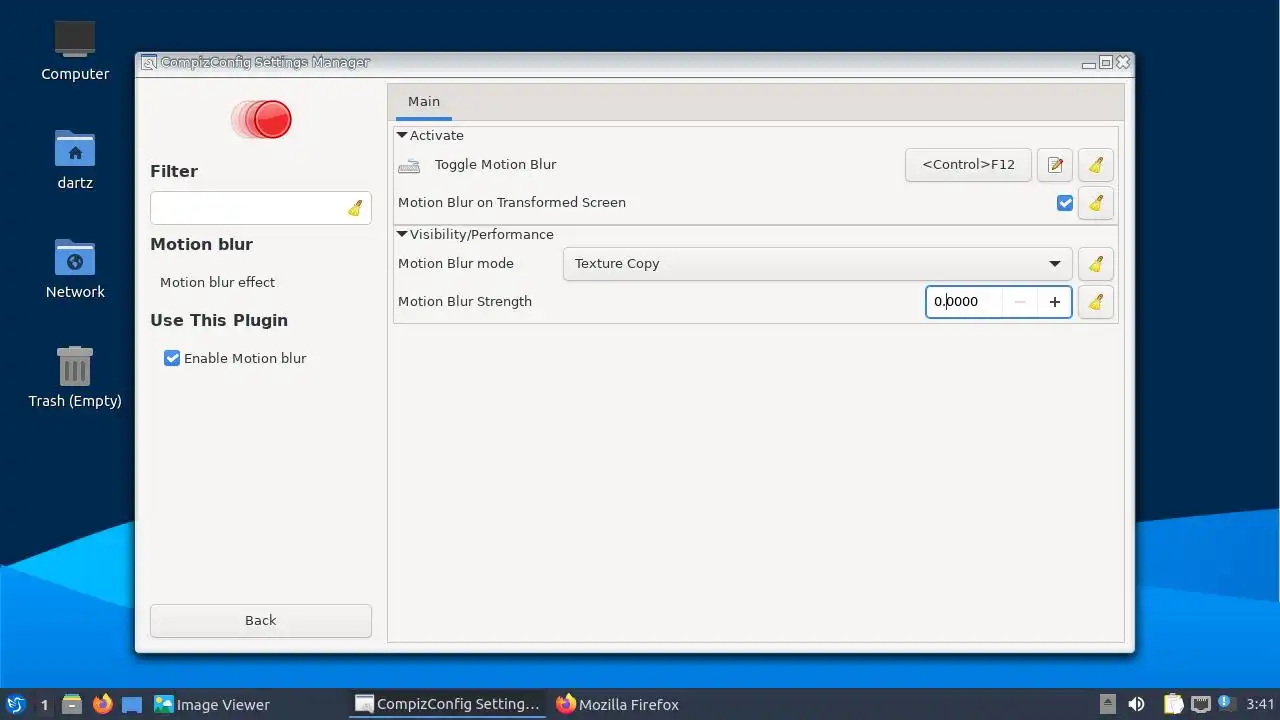Screen dimensions: 1280x720
Task: Click the network status tray icon
Action: tap(1200, 704)
